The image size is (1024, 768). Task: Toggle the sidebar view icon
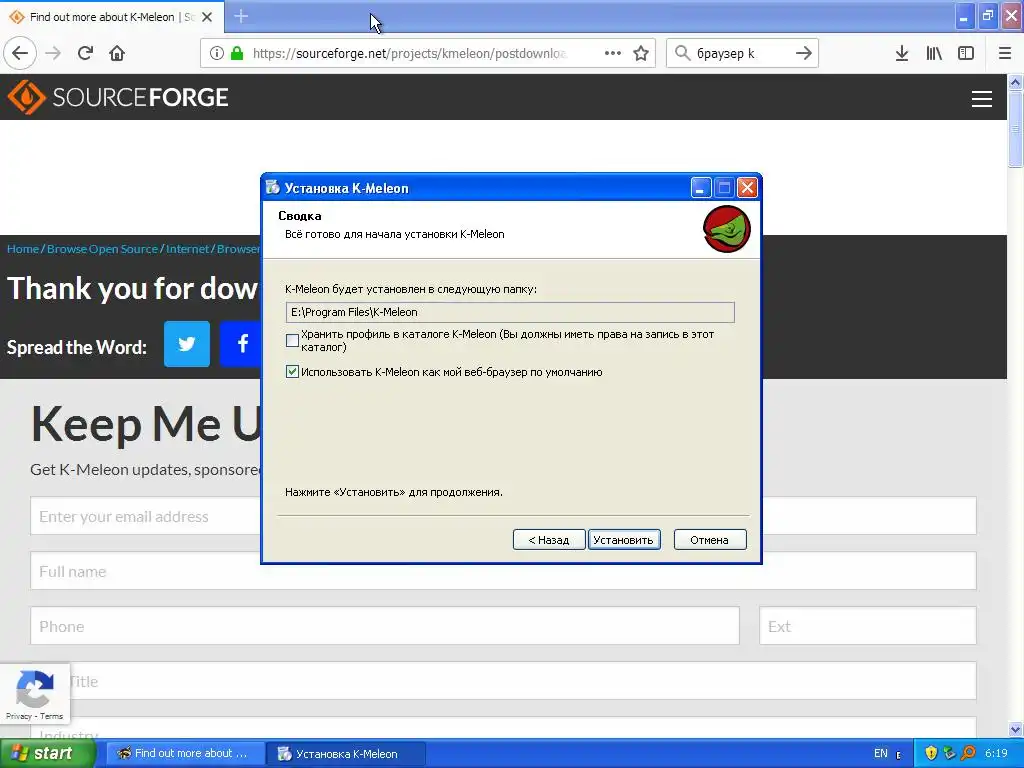(x=966, y=53)
